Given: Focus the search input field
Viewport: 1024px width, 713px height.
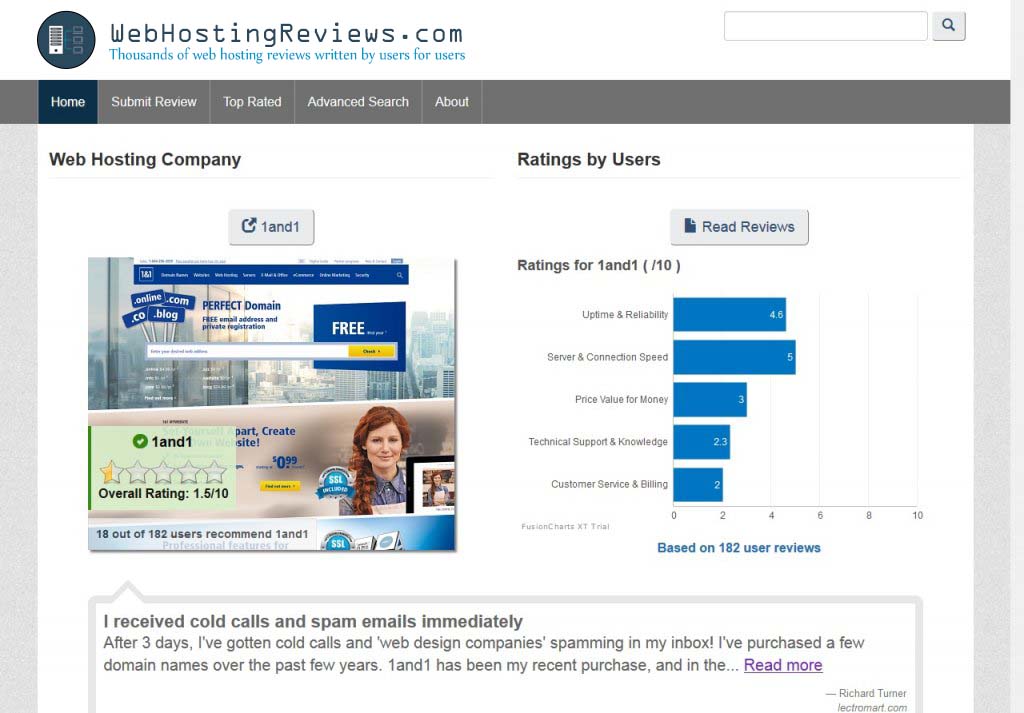Looking at the screenshot, I should (825, 26).
